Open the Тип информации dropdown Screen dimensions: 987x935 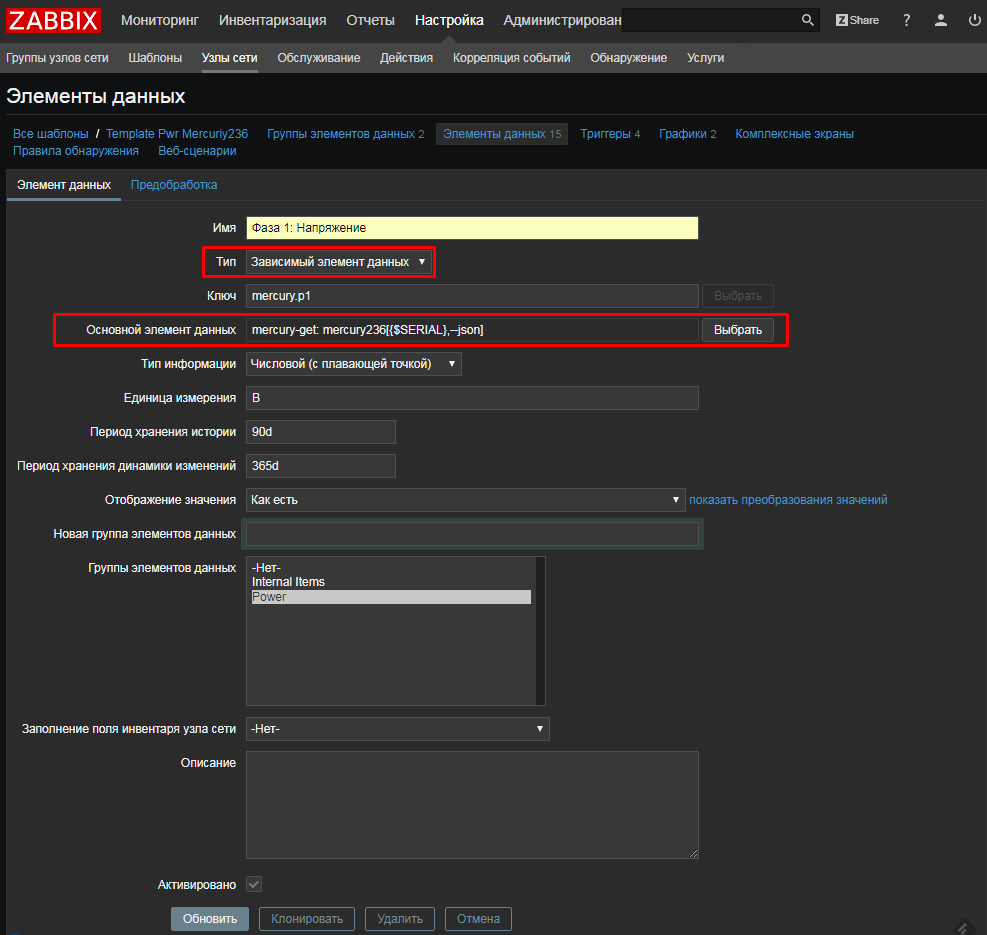tap(353, 364)
